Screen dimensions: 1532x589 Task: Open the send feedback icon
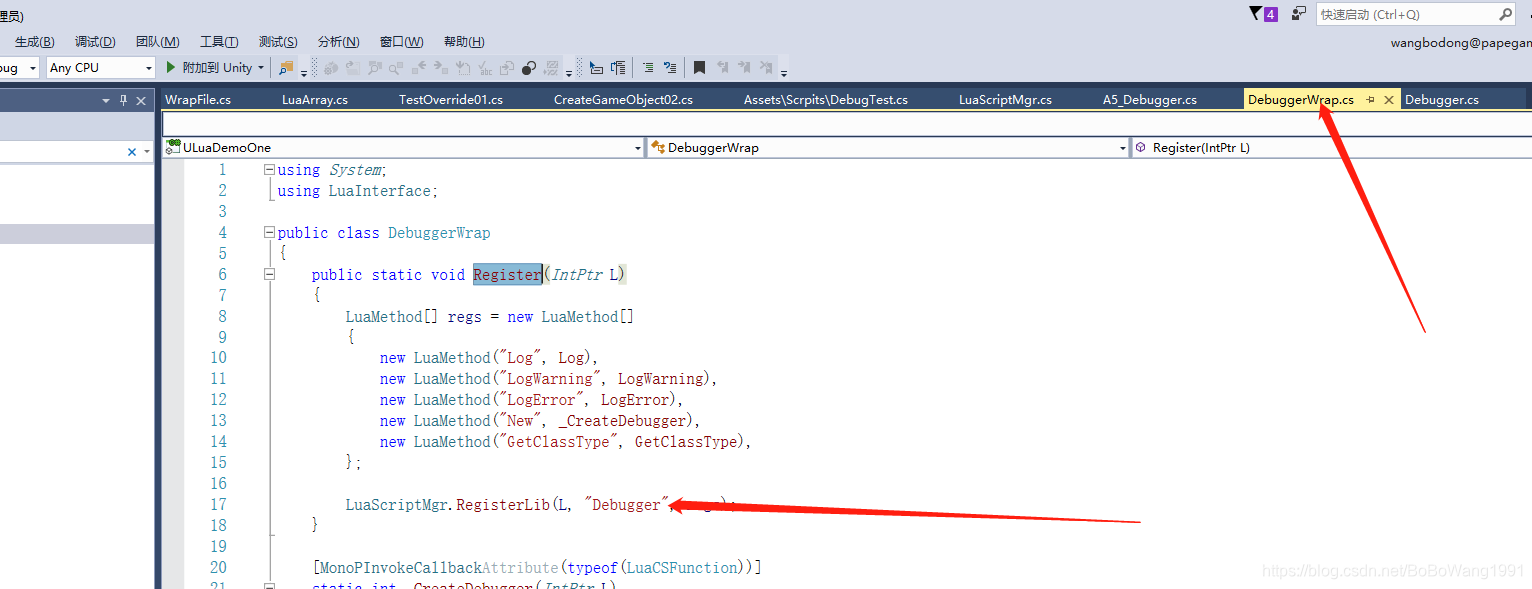tap(1299, 14)
